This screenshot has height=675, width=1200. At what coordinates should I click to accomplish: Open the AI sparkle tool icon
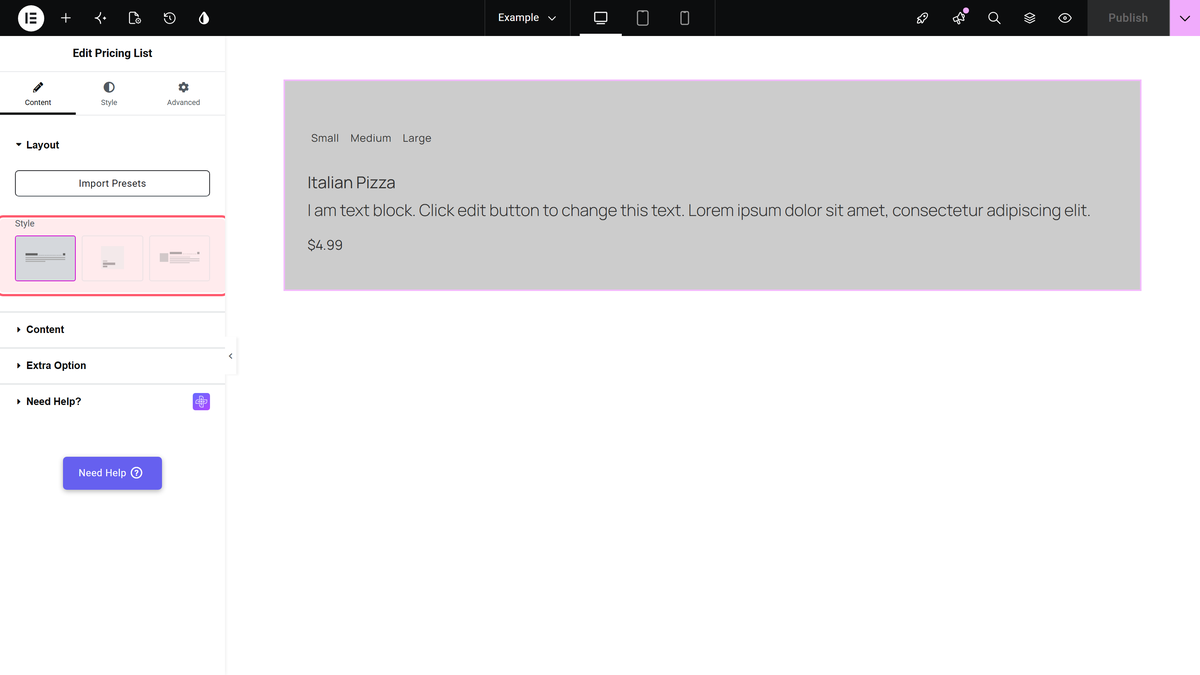point(100,18)
